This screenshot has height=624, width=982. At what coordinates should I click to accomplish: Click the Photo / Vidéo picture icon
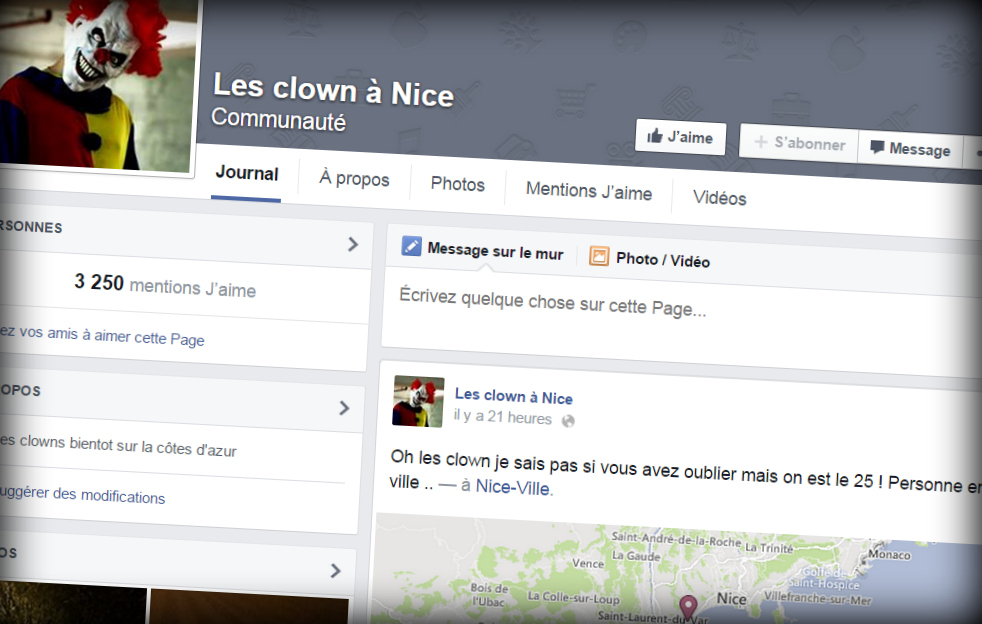tap(599, 256)
